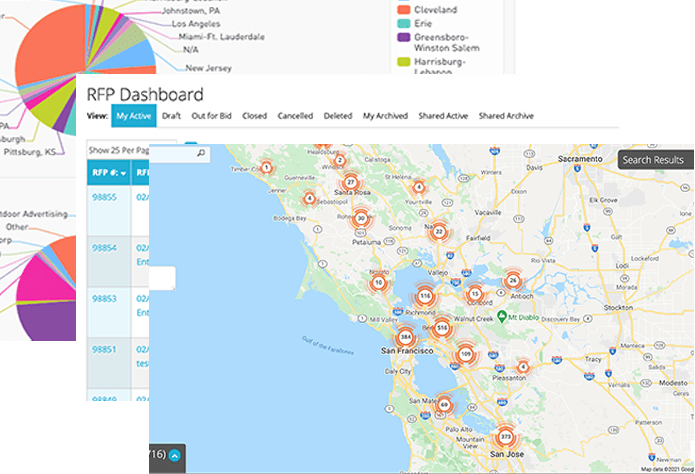695x474 pixels.
Task: Open the 30 cluster marker near Petaluma
Action: (361, 218)
